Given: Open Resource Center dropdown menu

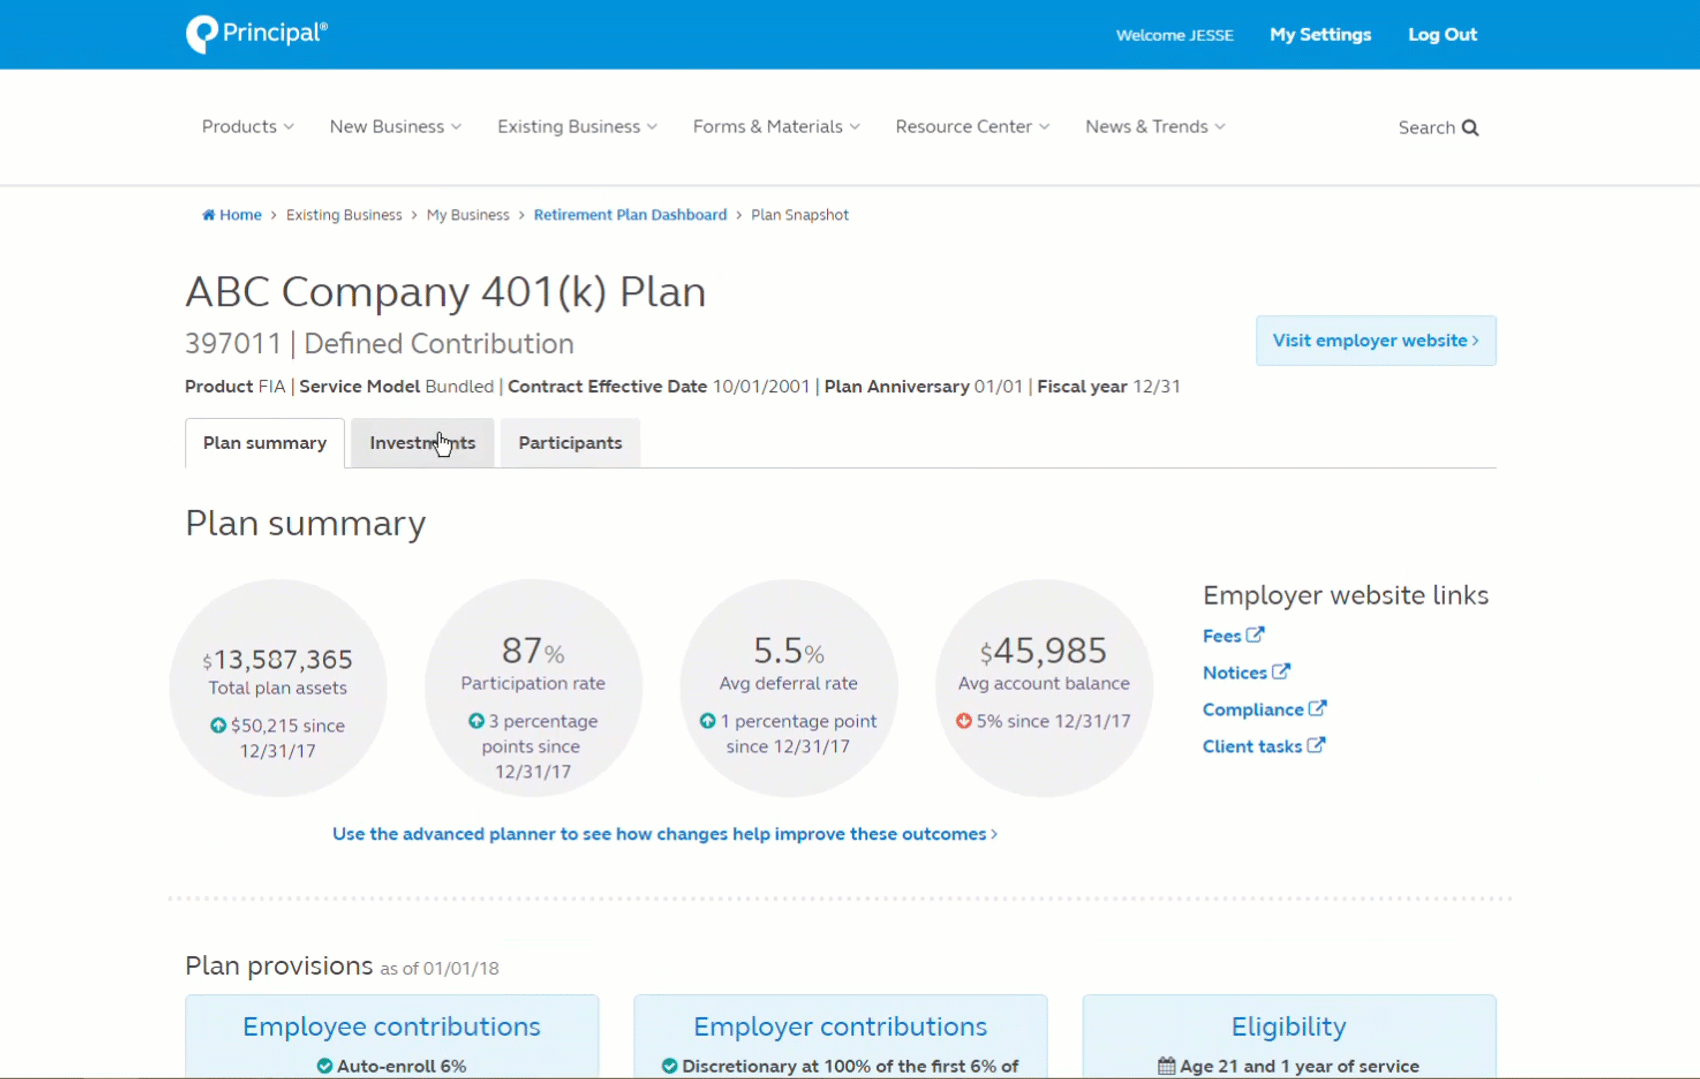Looking at the screenshot, I should [x=972, y=127].
